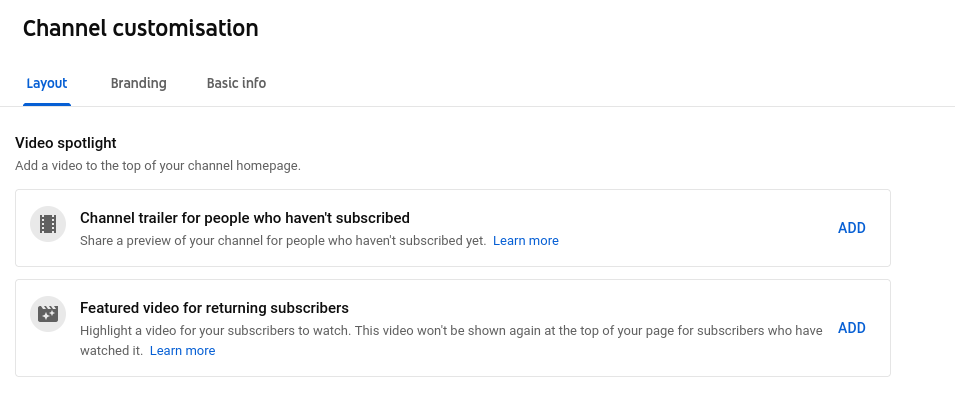This screenshot has height=398, width=955.
Task: Open Learn more about channel trailers
Action: [x=526, y=241]
